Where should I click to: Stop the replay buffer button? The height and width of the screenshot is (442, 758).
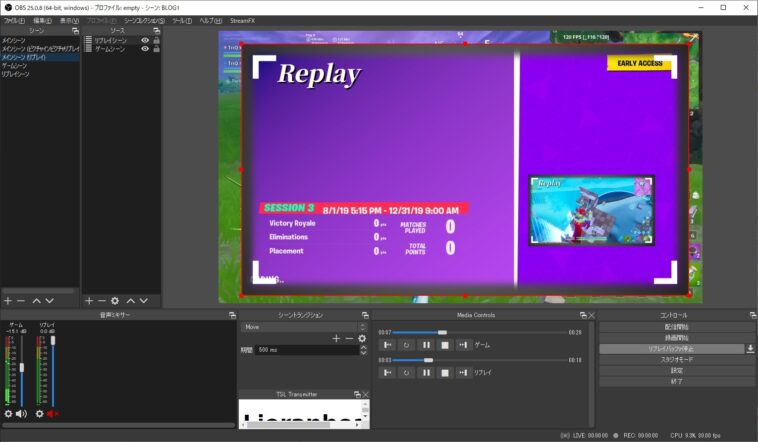(x=671, y=349)
